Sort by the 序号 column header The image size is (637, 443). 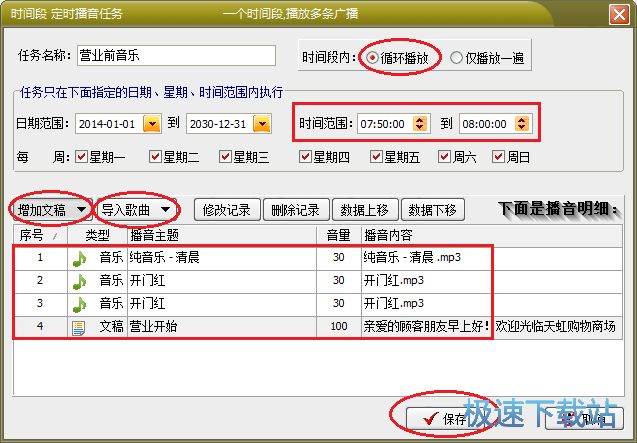point(40,235)
